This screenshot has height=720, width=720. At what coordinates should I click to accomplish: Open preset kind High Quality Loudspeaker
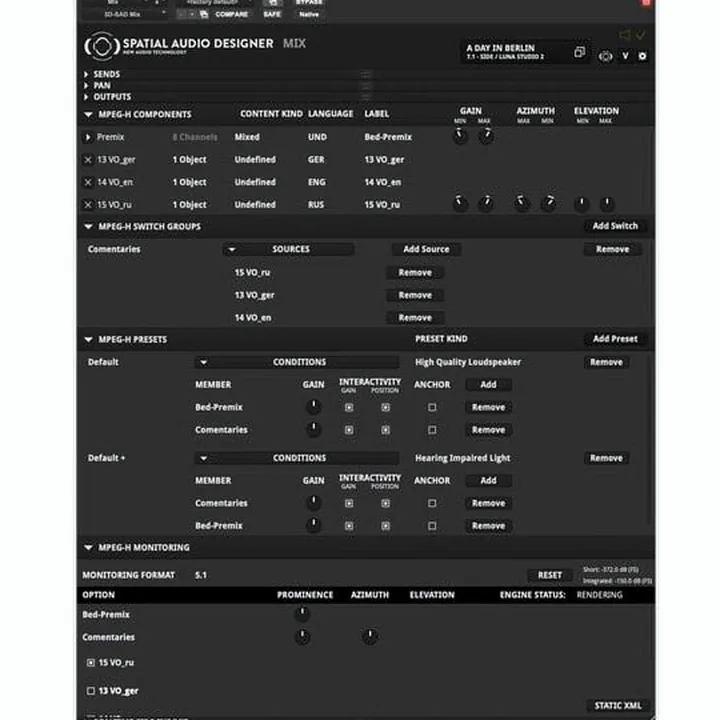point(468,362)
